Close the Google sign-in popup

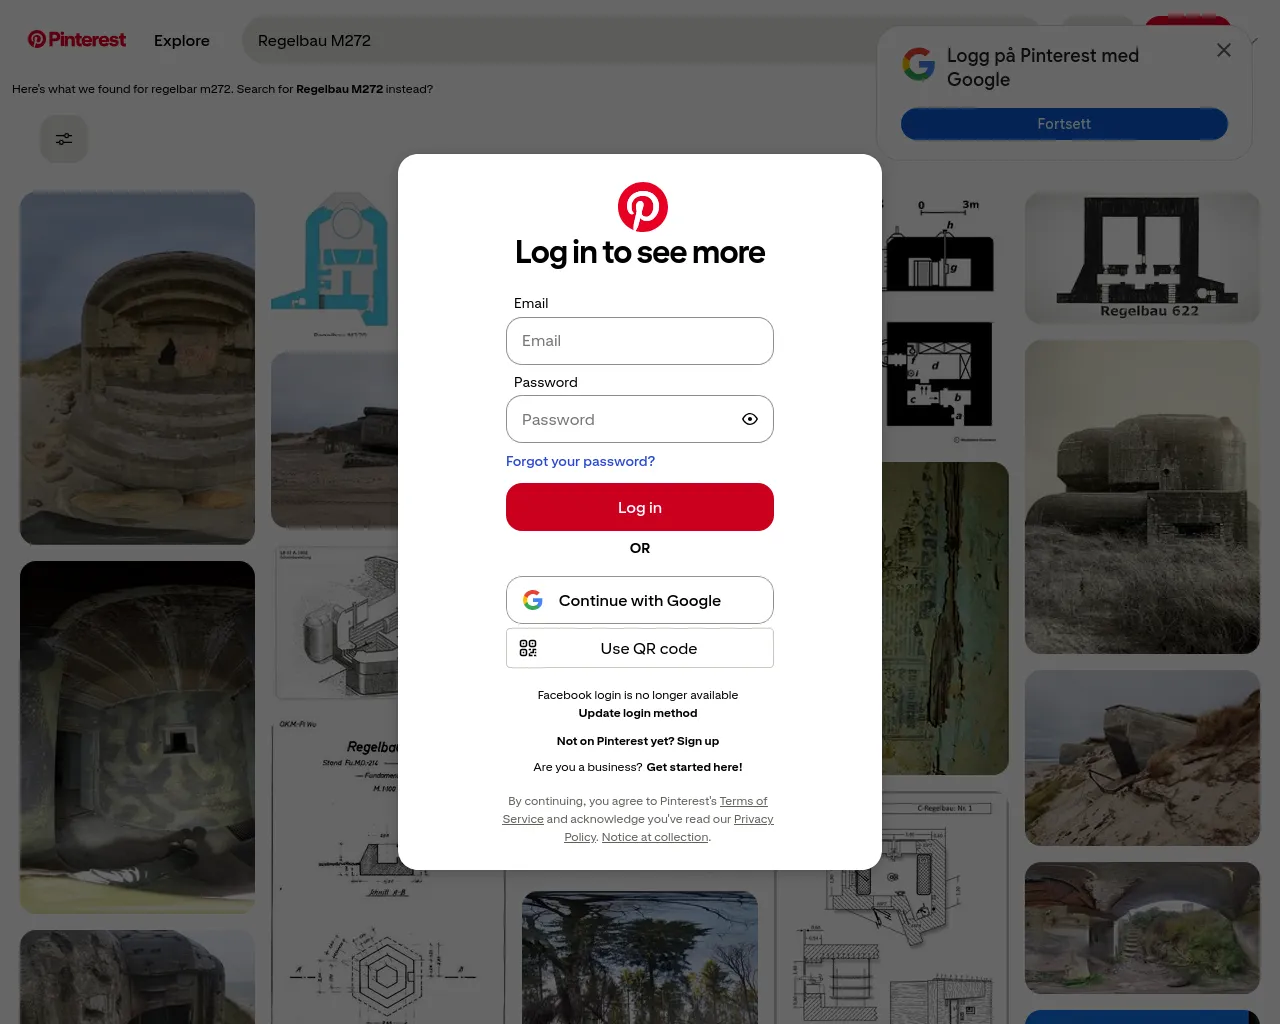pos(1224,50)
